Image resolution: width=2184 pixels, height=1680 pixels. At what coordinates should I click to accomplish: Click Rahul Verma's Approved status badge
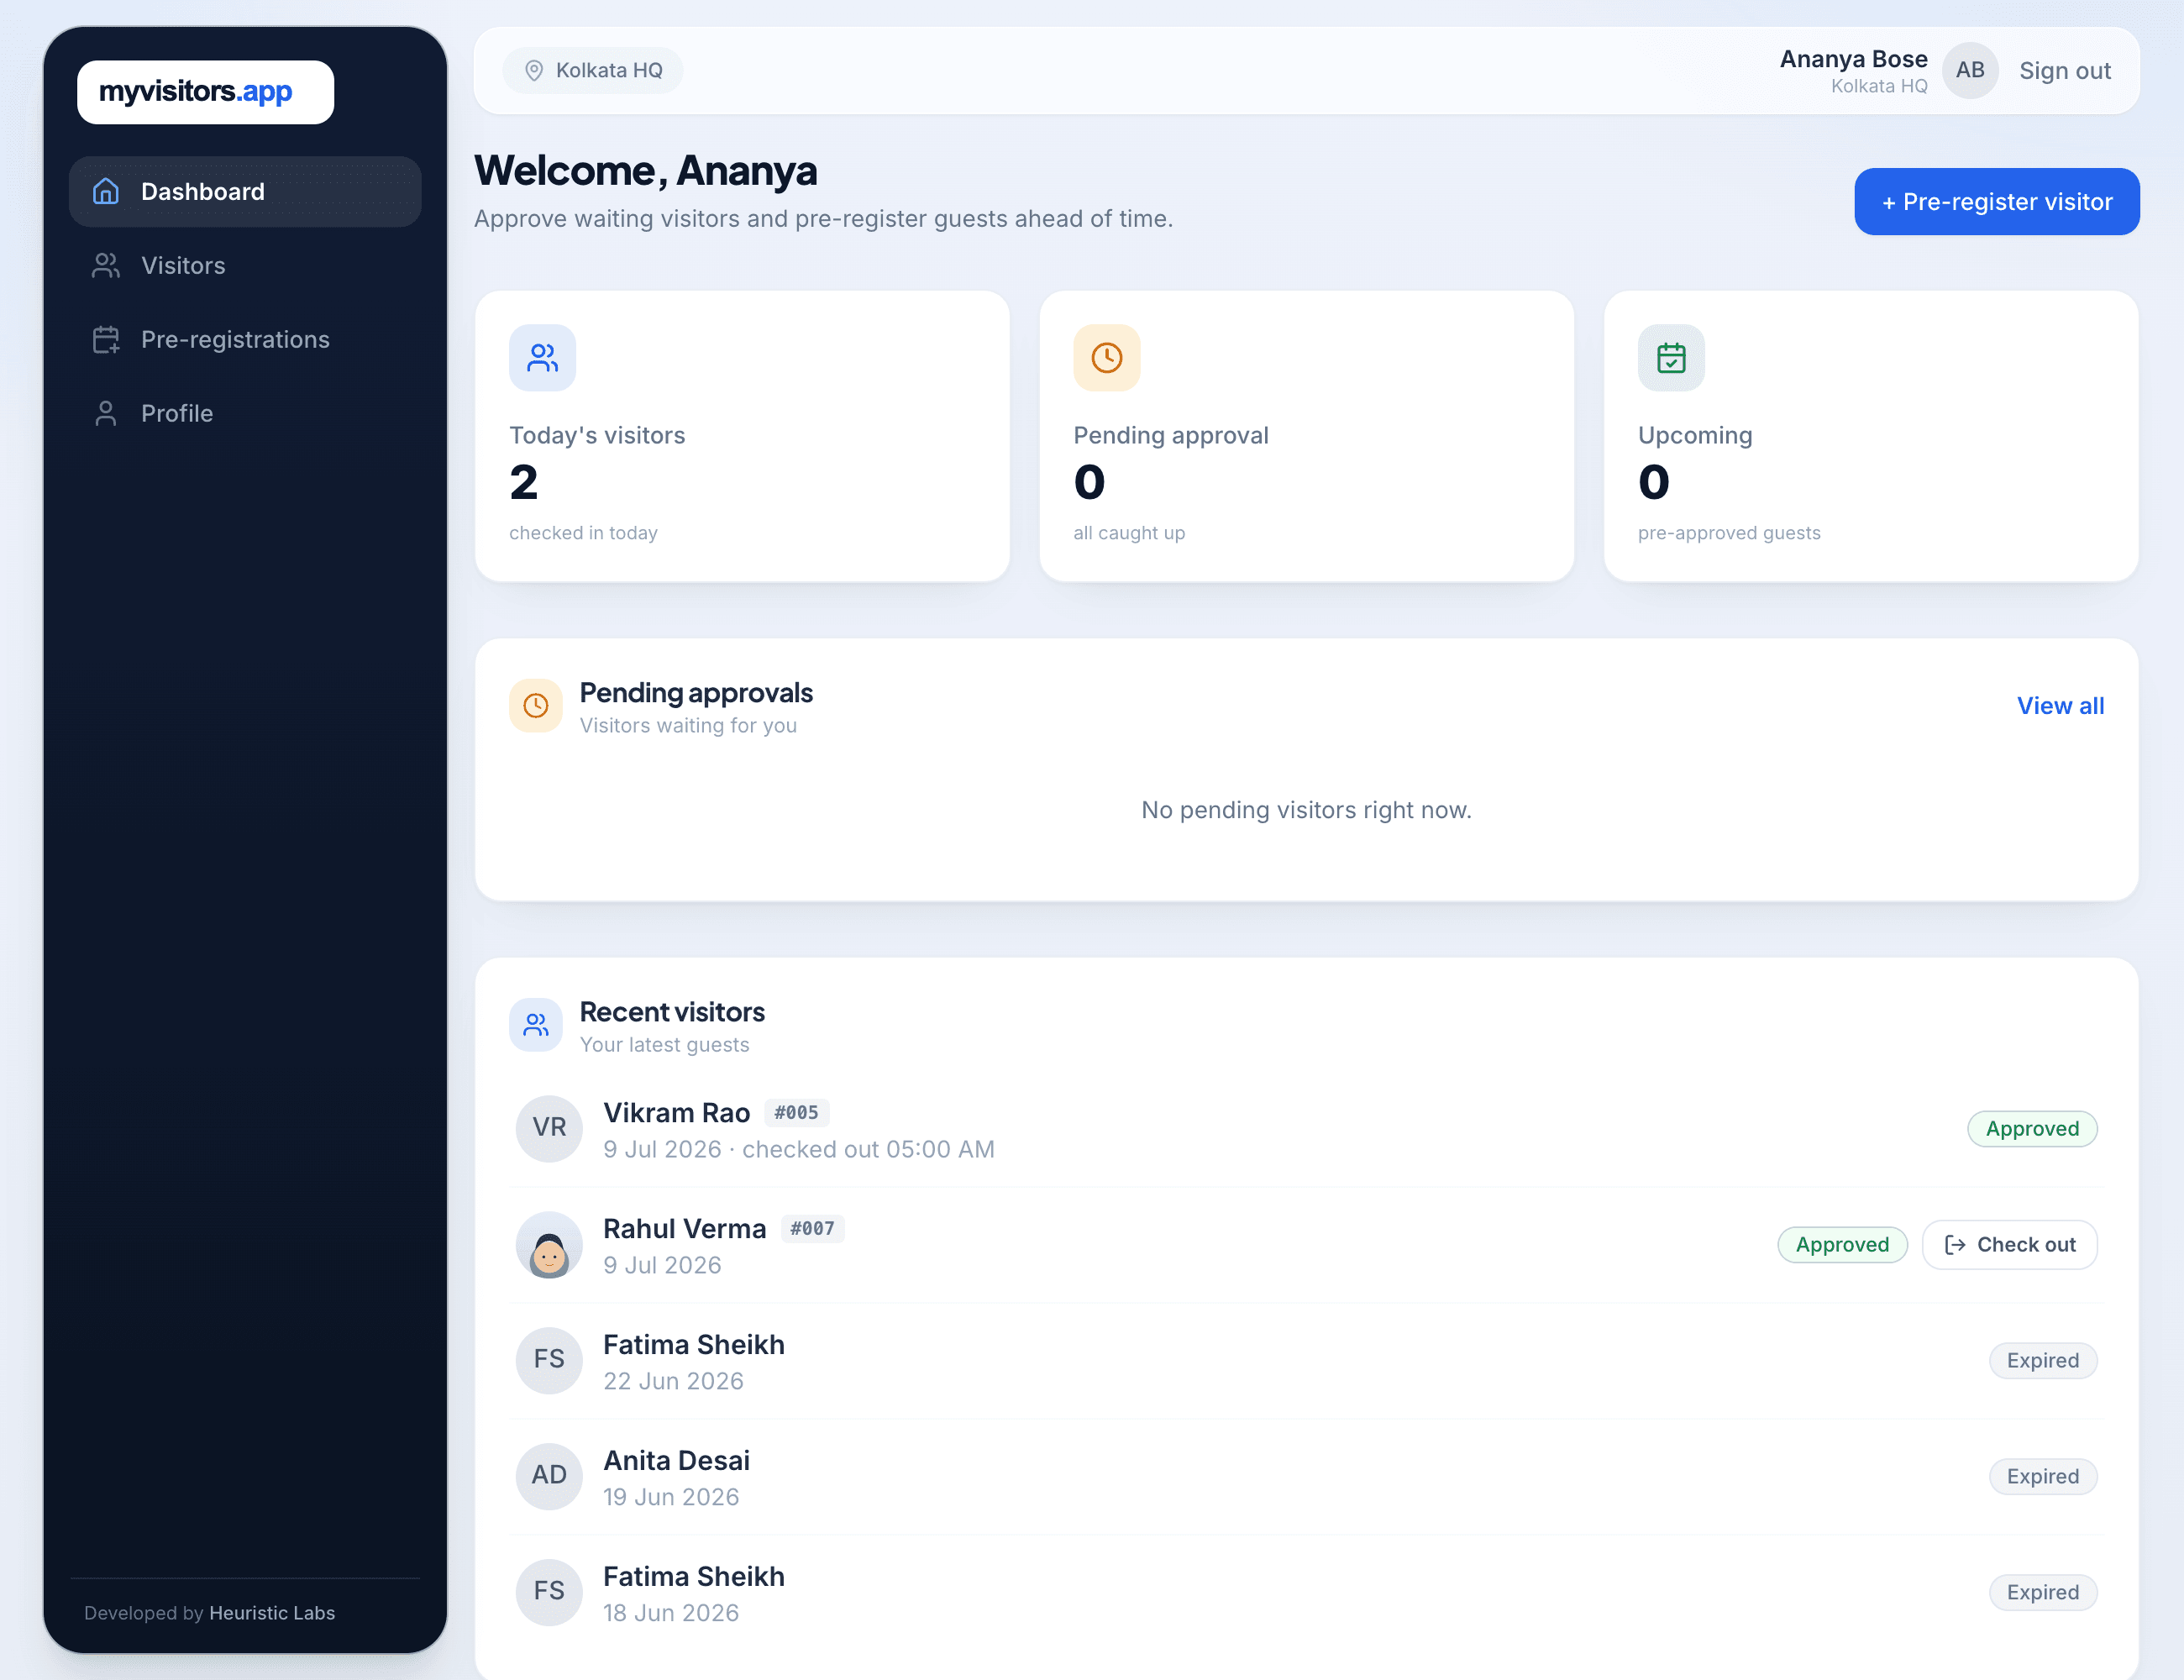pos(1842,1244)
